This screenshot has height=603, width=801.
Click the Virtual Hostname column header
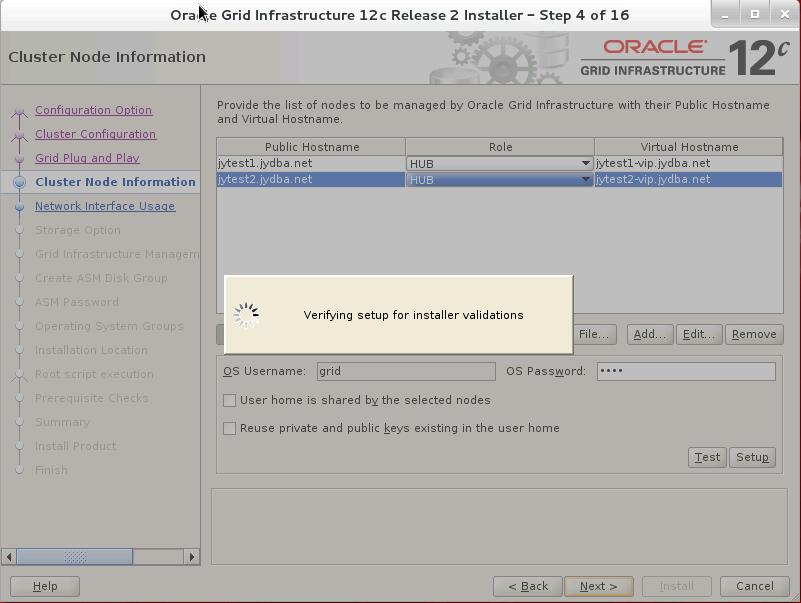tap(689, 147)
